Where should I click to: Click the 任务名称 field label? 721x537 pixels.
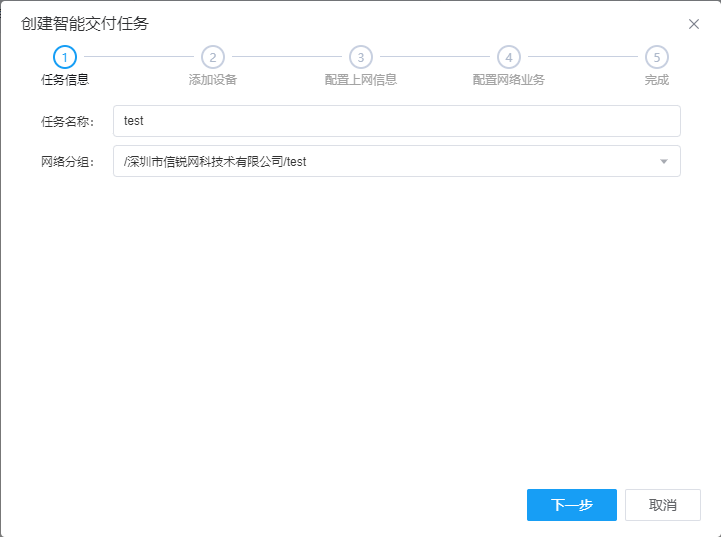point(67,122)
